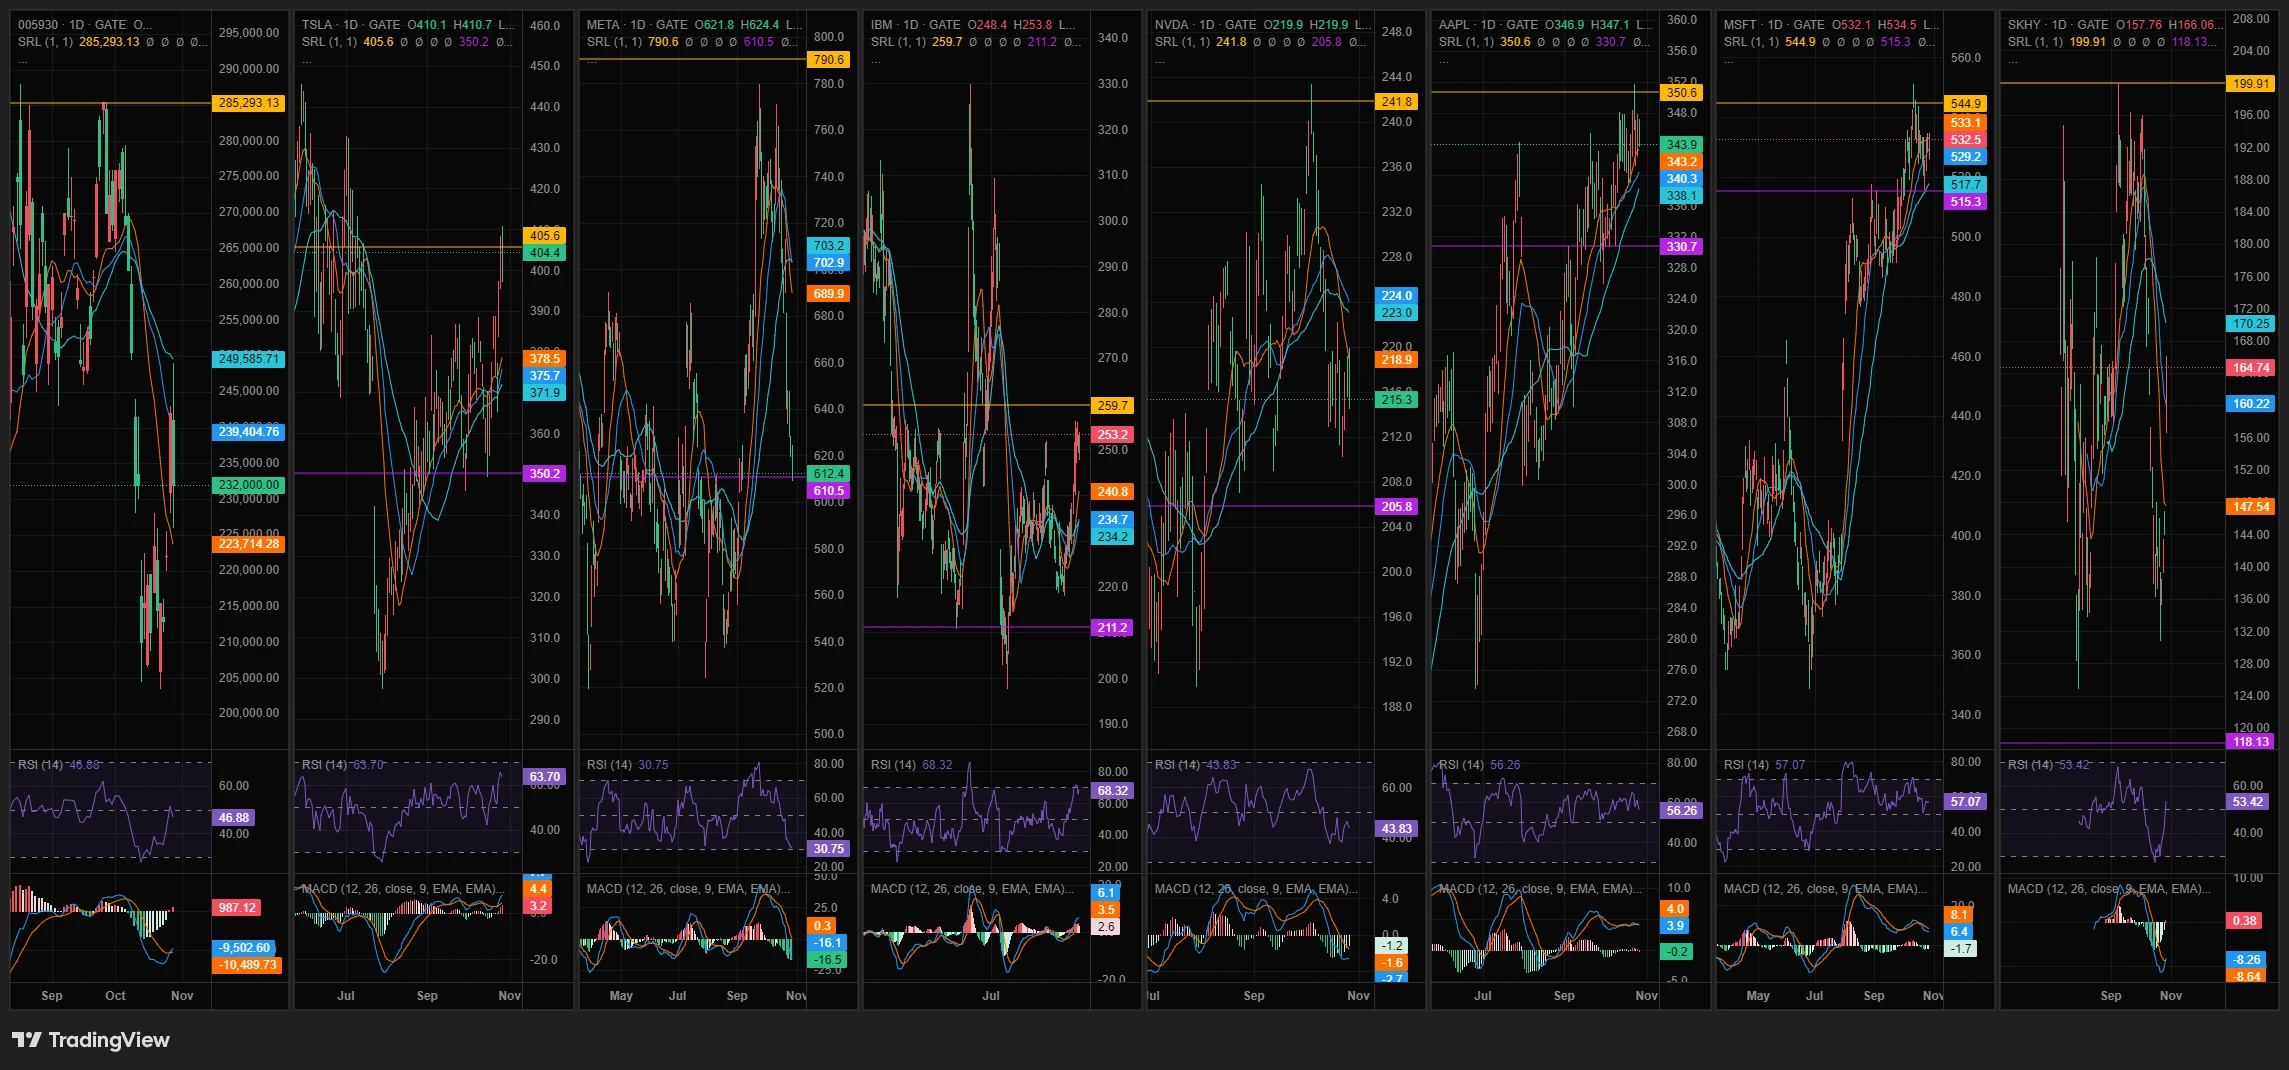The width and height of the screenshot is (2289, 1070).
Task: Select the yellow 544.9 resistance line label on MSFT
Action: click(x=1965, y=104)
